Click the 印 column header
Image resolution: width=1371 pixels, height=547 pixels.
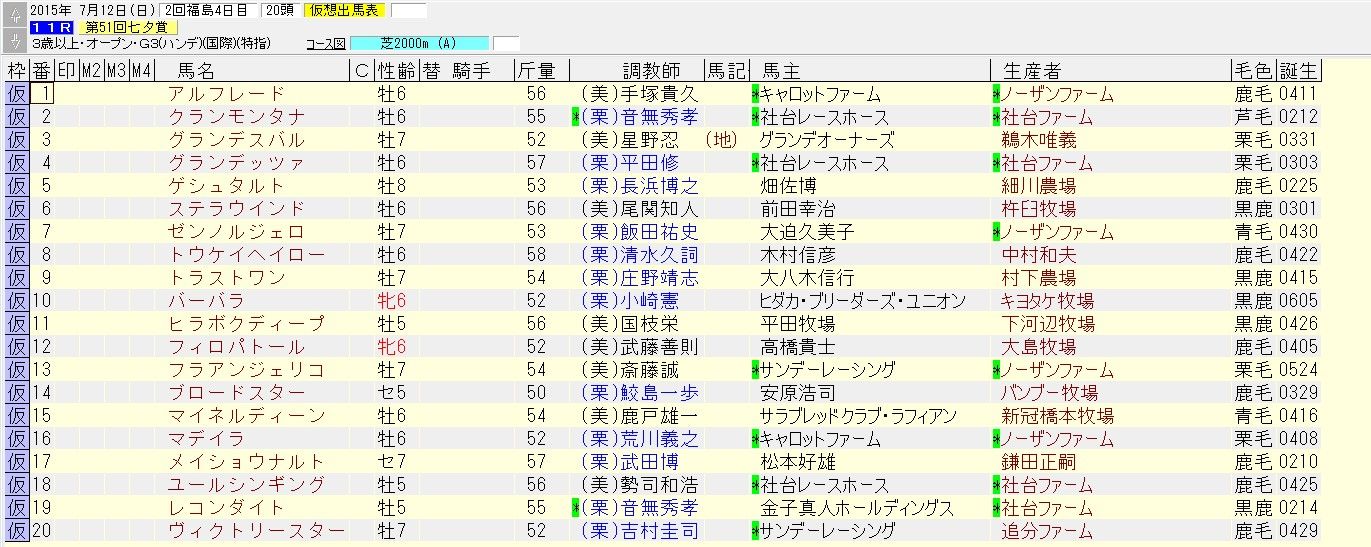[x=66, y=71]
